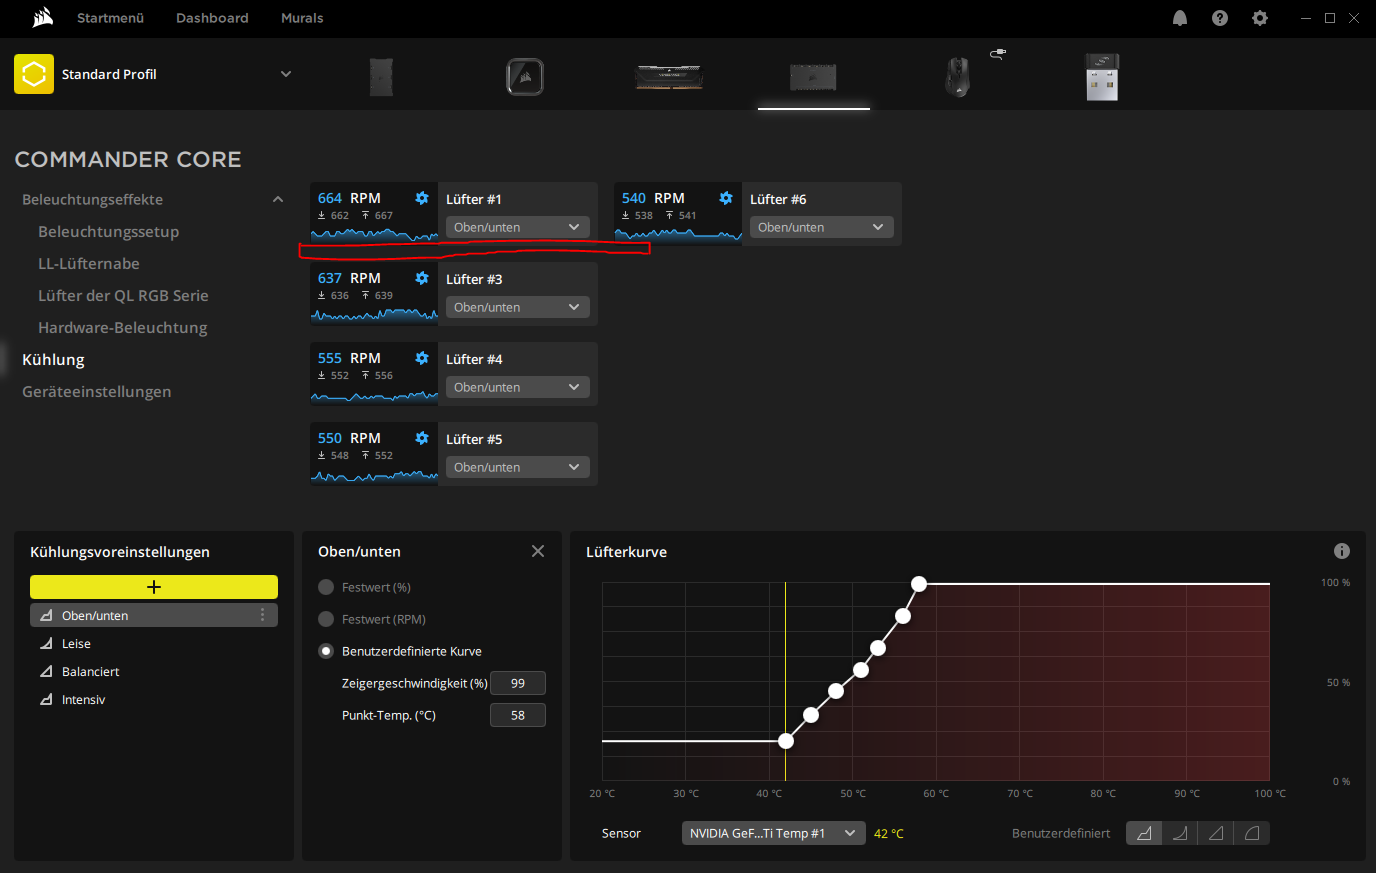This screenshot has height=873, width=1376.
Task: Select the Leise cooling preset
Action: point(154,643)
